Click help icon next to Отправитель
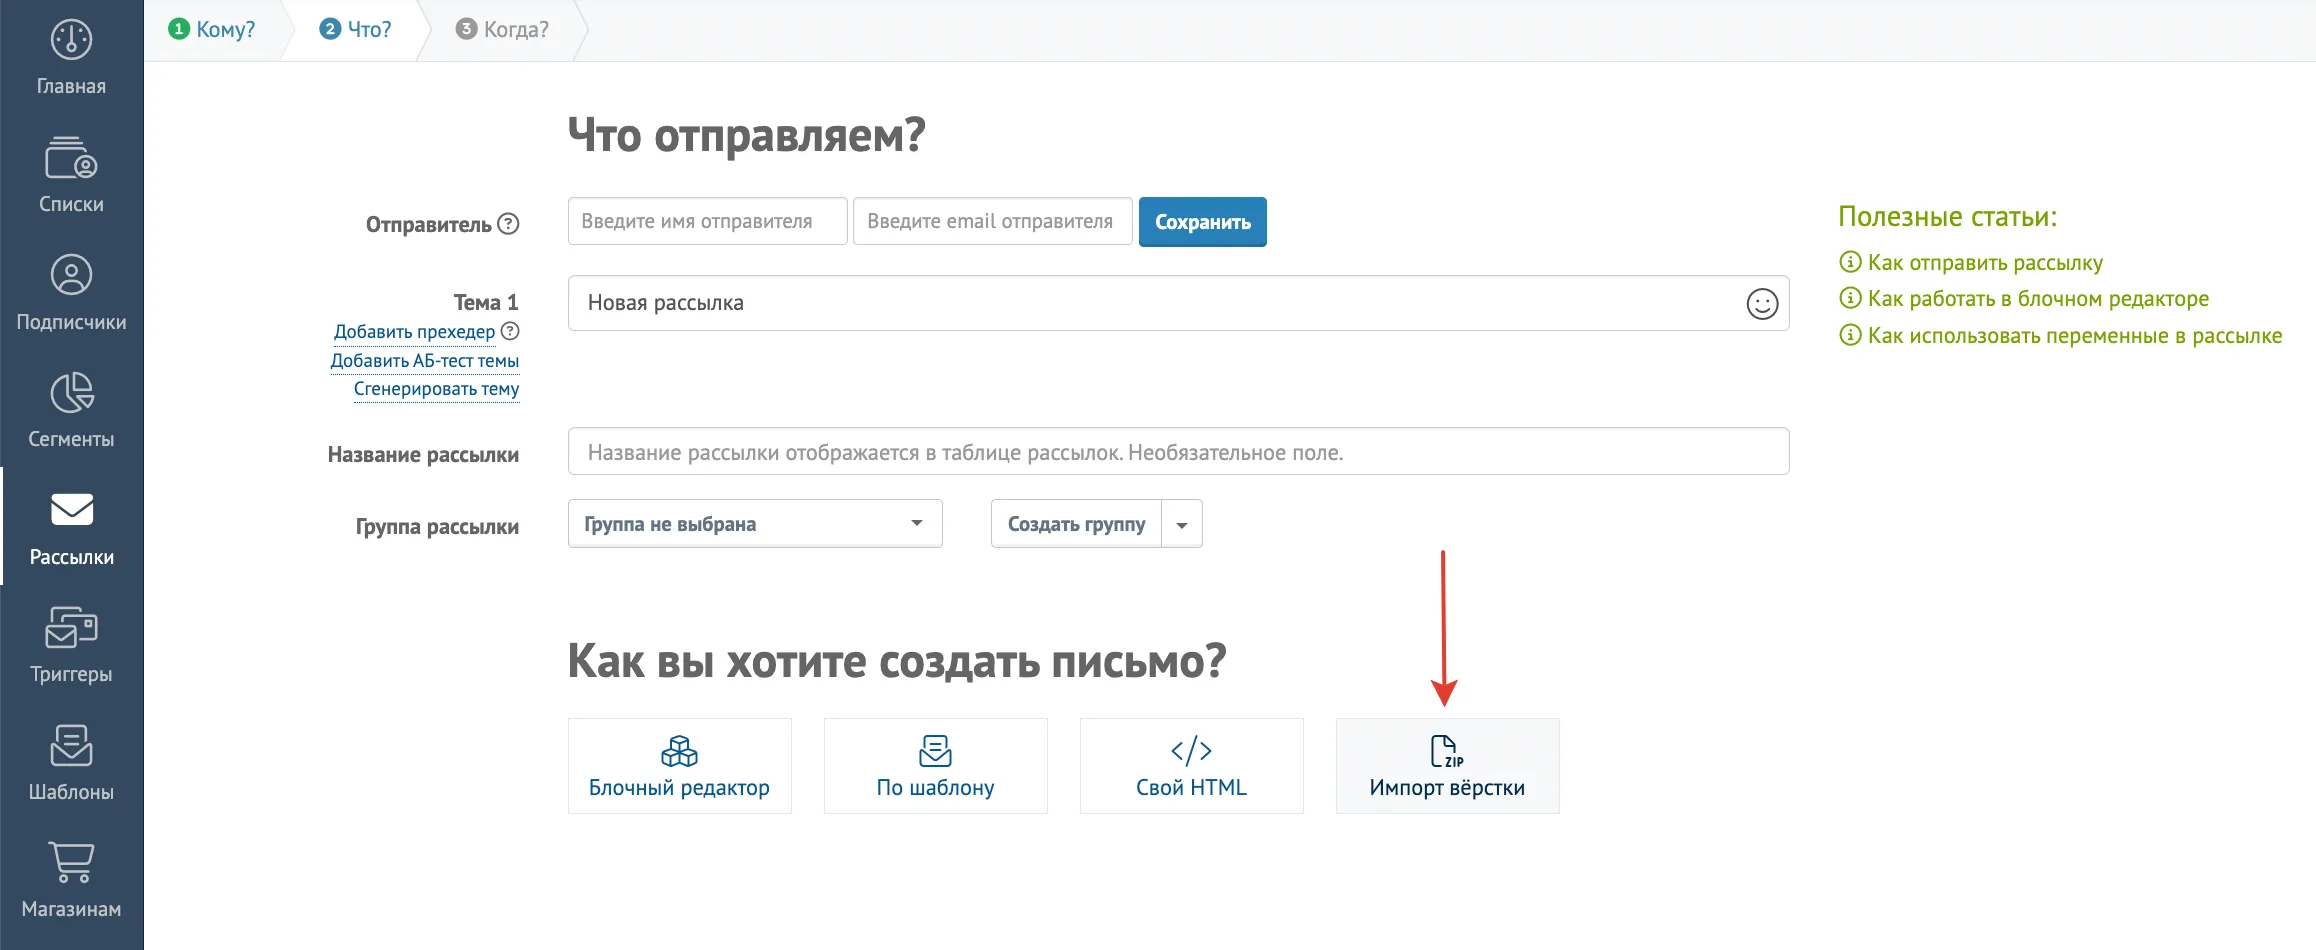Viewport: 2316px width, 950px height. pos(508,224)
